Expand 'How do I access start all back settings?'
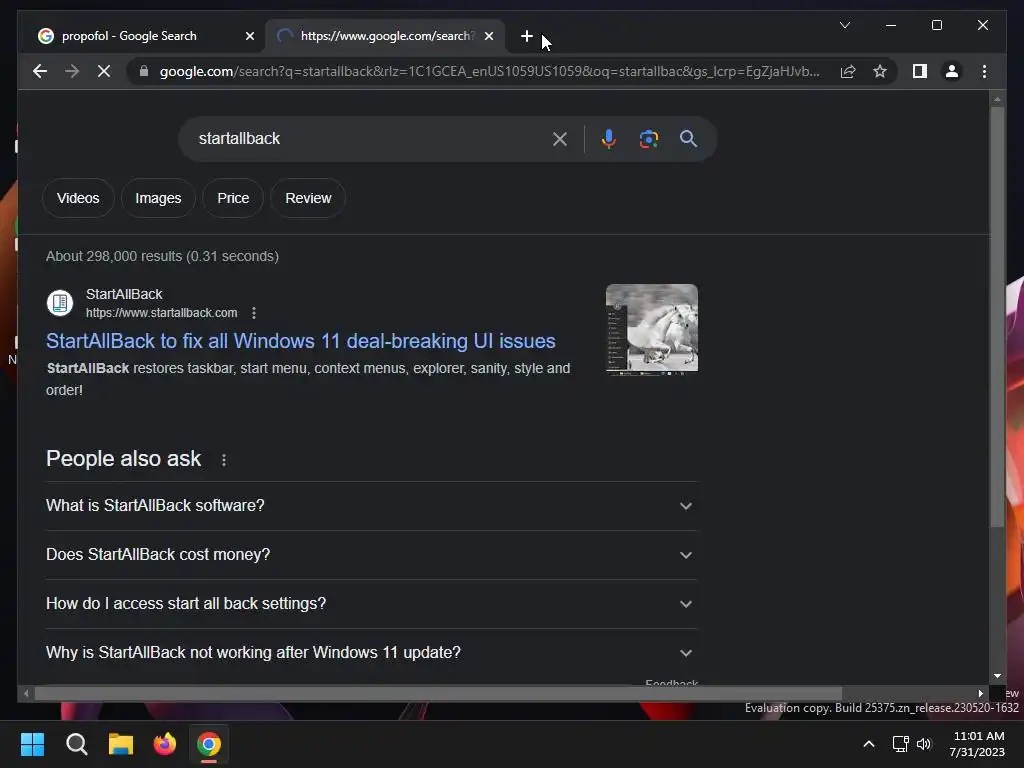 (x=371, y=603)
